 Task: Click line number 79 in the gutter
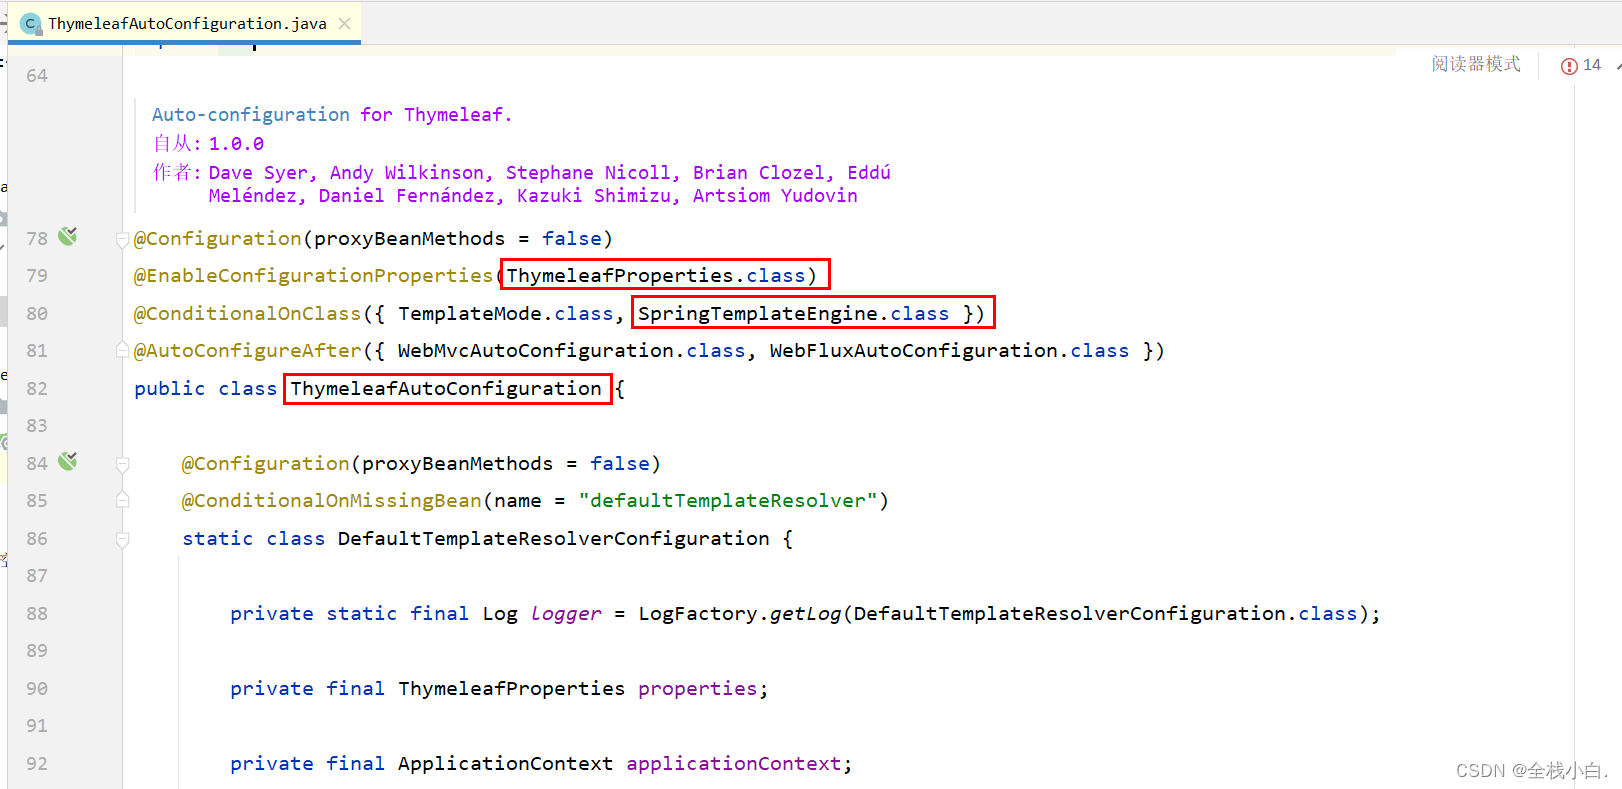[x=37, y=276]
